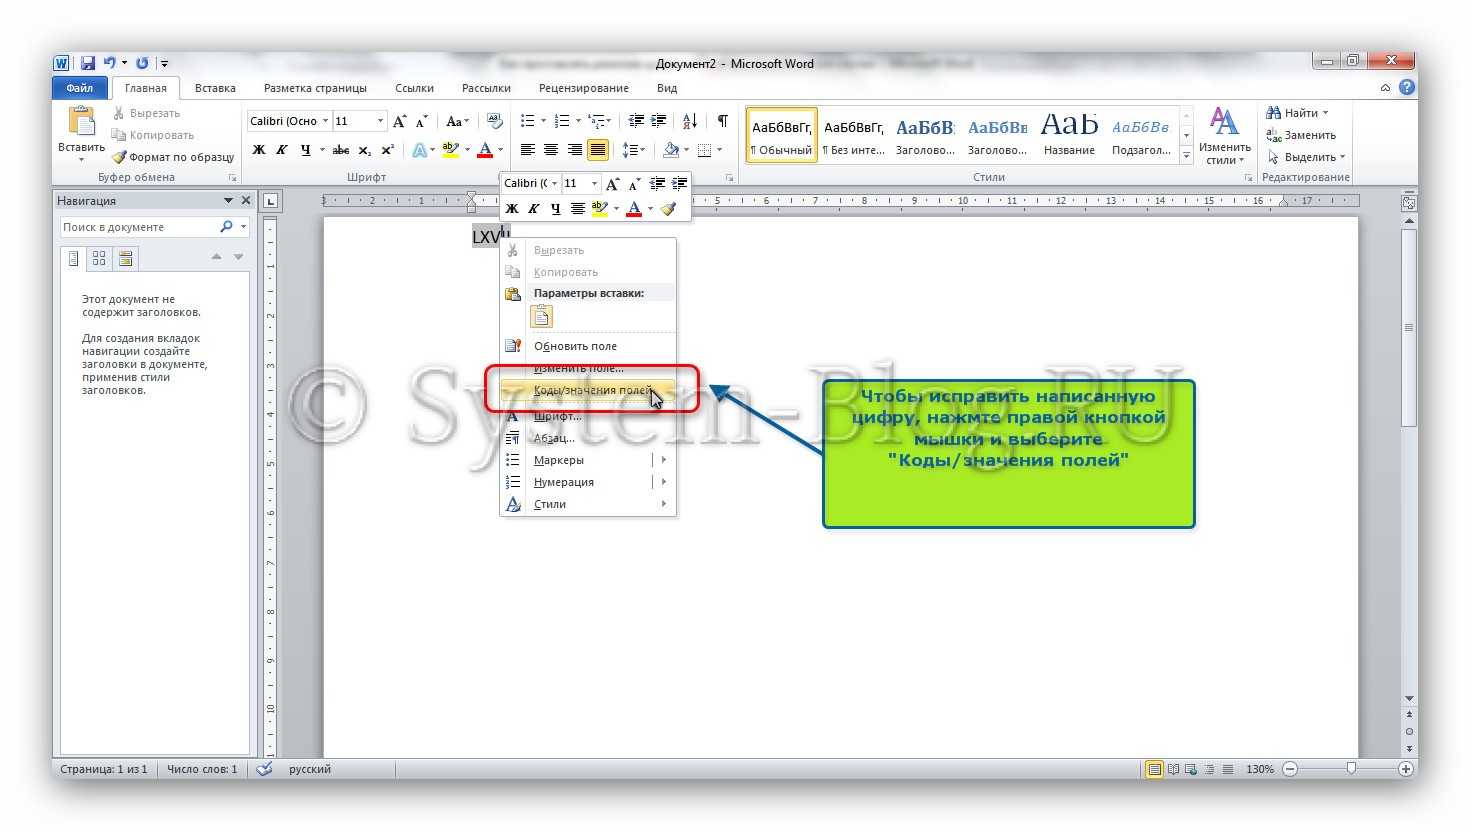Open Word Help question mark icon
The height and width of the screenshot is (831, 1470).
[x=1407, y=88]
